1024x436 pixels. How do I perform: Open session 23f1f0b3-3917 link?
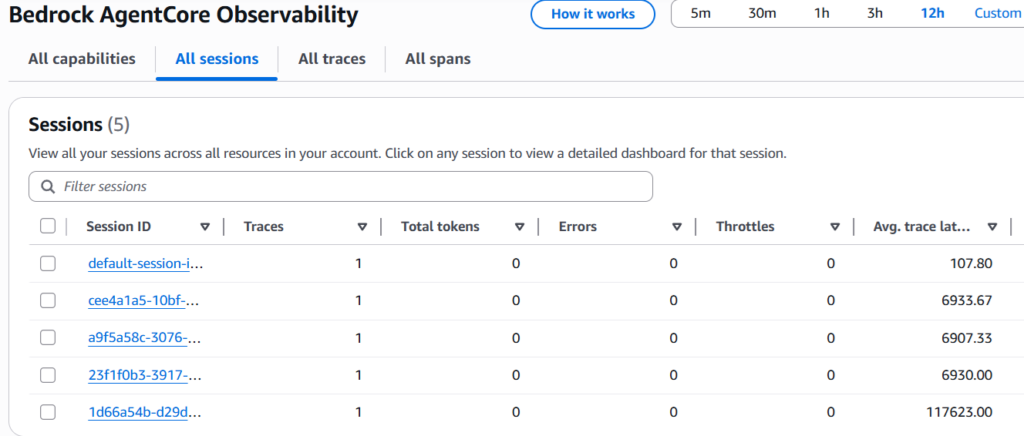tap(146, 375)
